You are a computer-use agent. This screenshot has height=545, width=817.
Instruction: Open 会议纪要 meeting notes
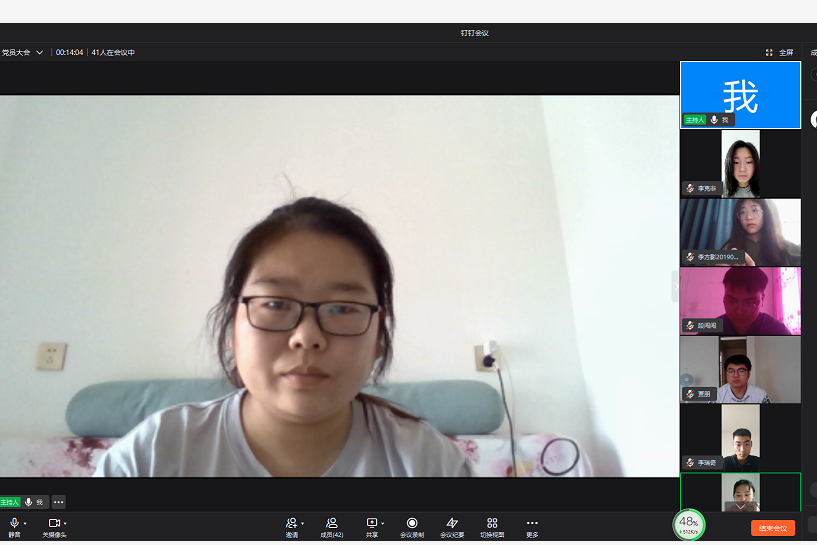pyautogui.click(x=452, y=524)
